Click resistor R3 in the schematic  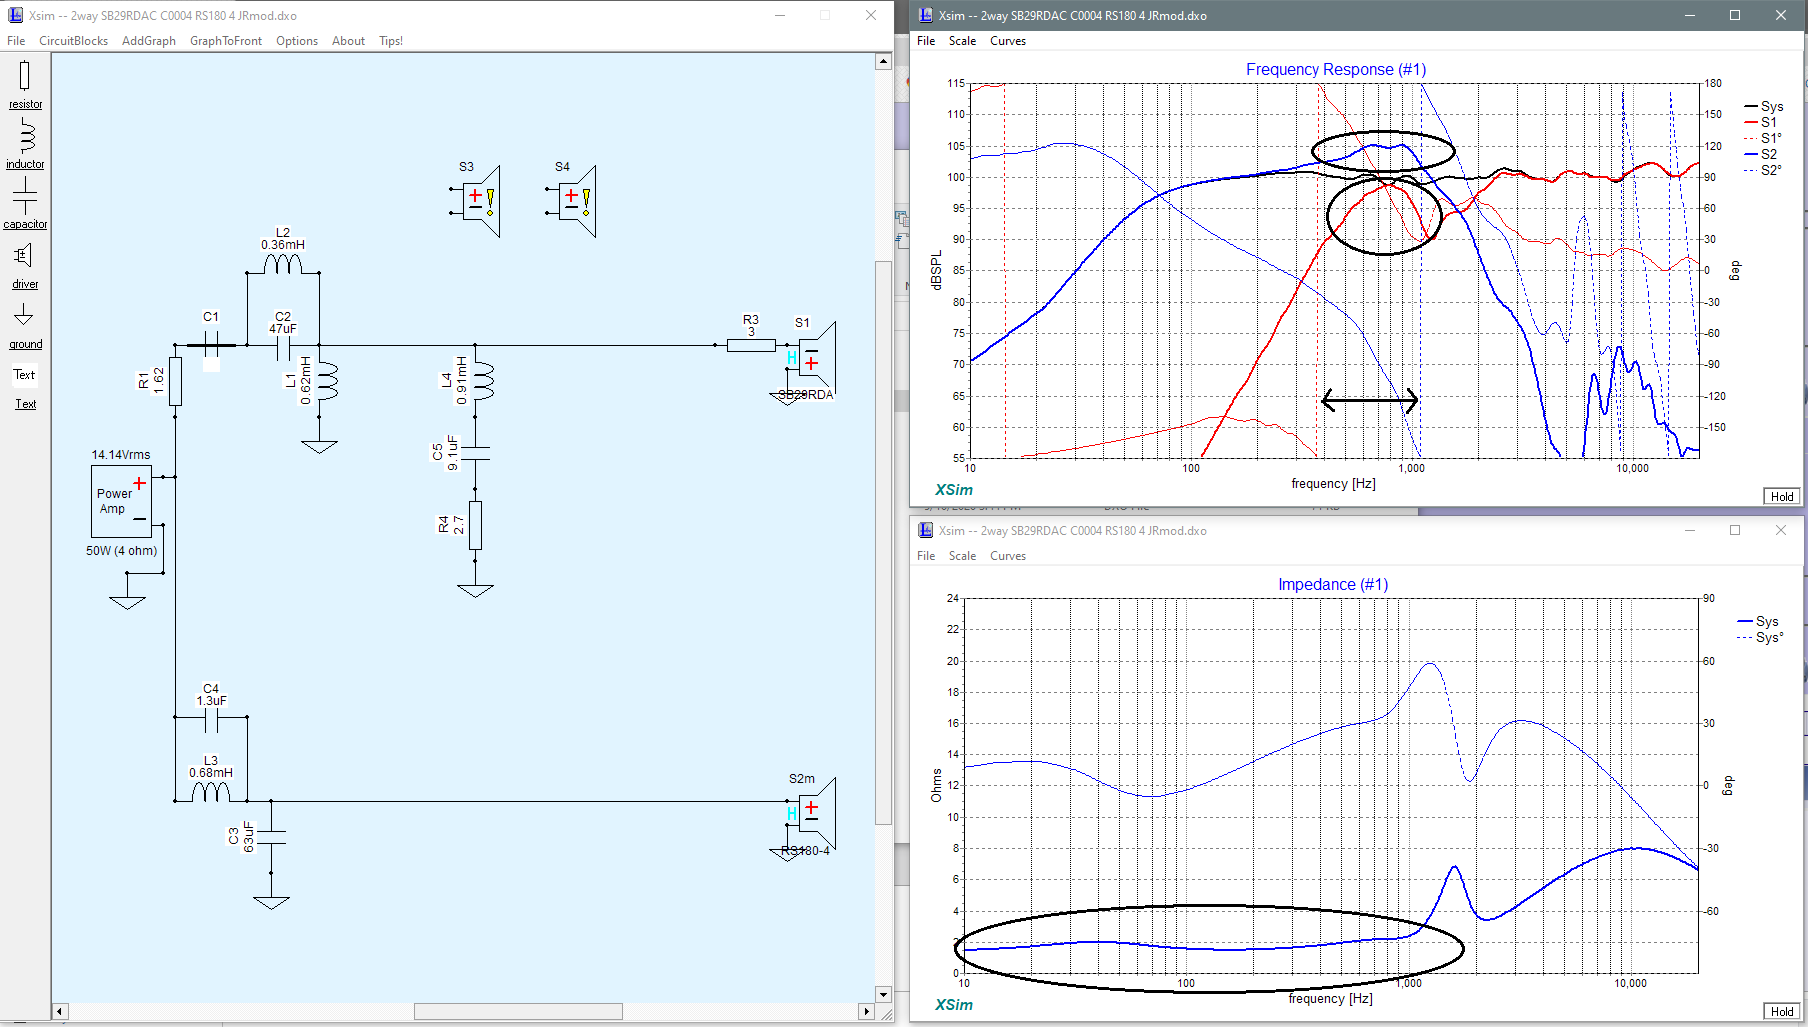click(x=751, y=345)
